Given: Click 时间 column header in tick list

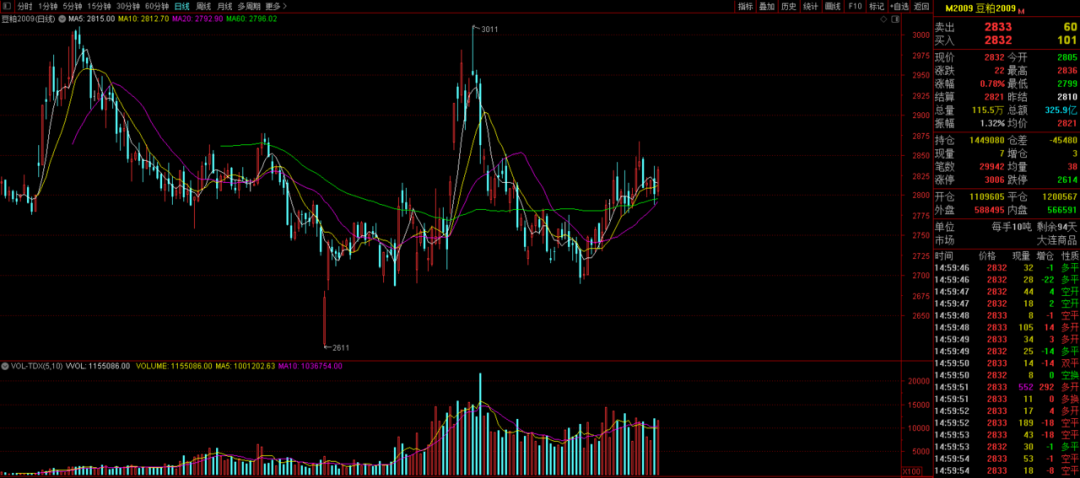Looking at the screenshot, I should coord(943,255).
